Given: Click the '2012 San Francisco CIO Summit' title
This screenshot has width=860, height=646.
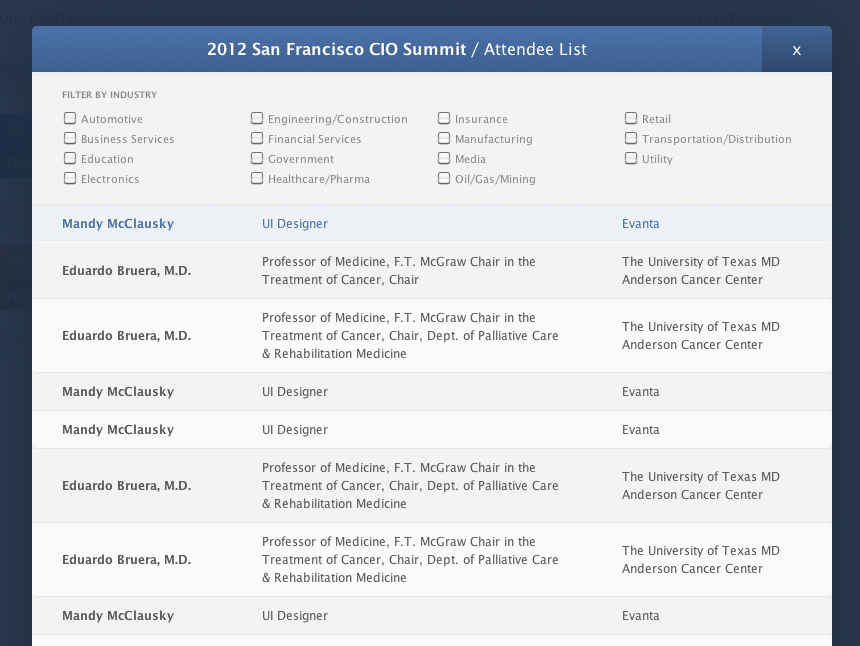Looking at the screenshot, I should [x=337, y=49].
